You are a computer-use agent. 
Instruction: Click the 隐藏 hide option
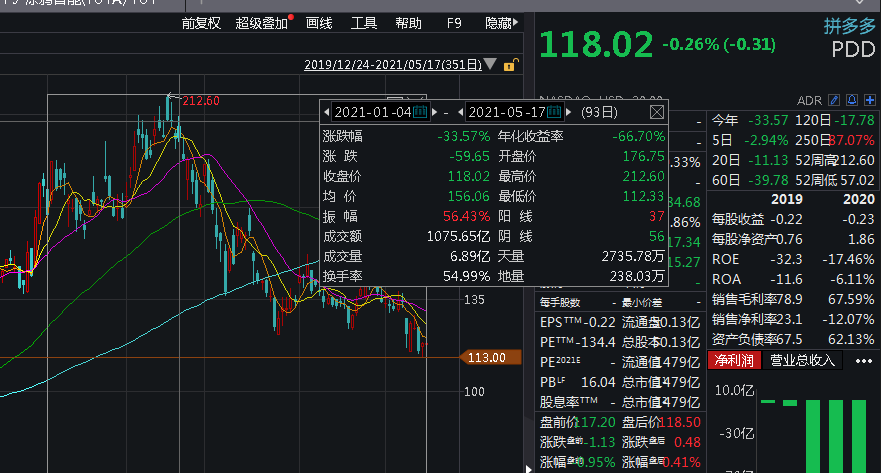click(498, 23)
